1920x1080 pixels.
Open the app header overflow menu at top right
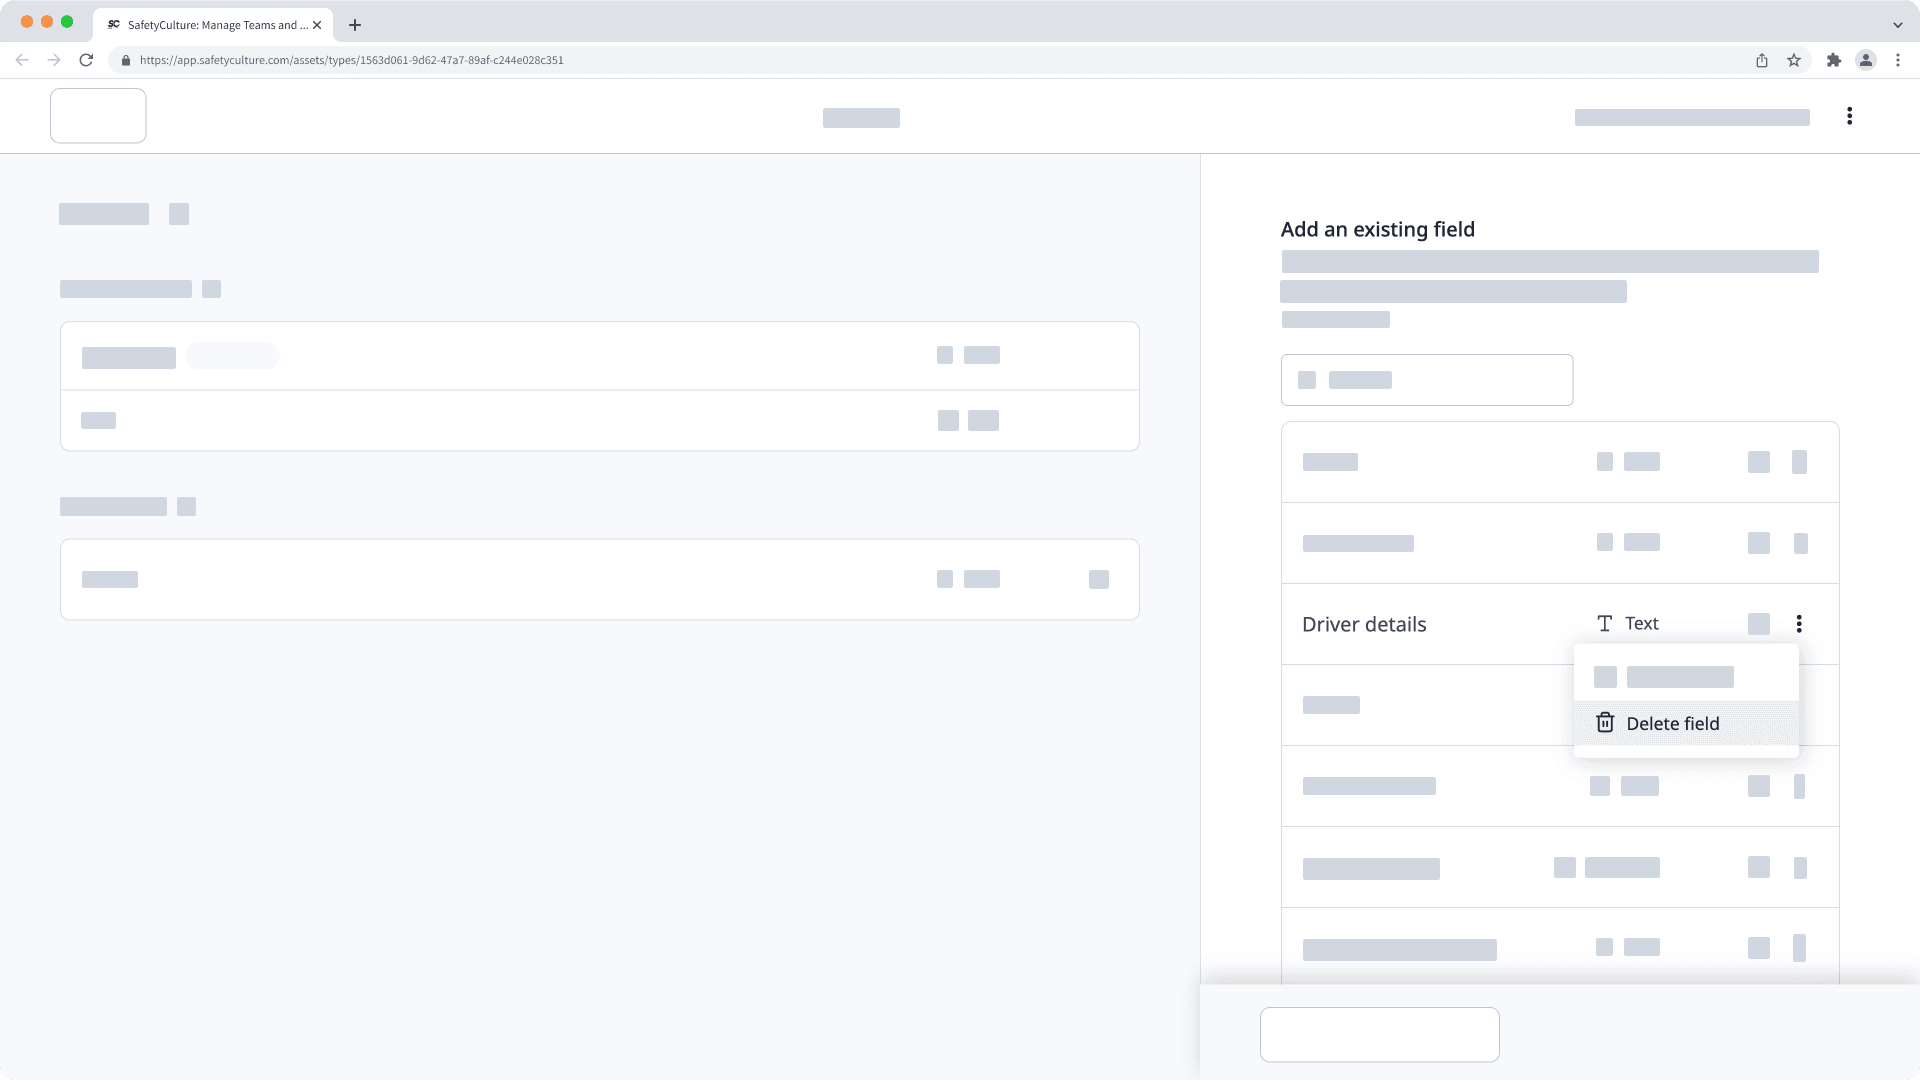[1850, 115]
